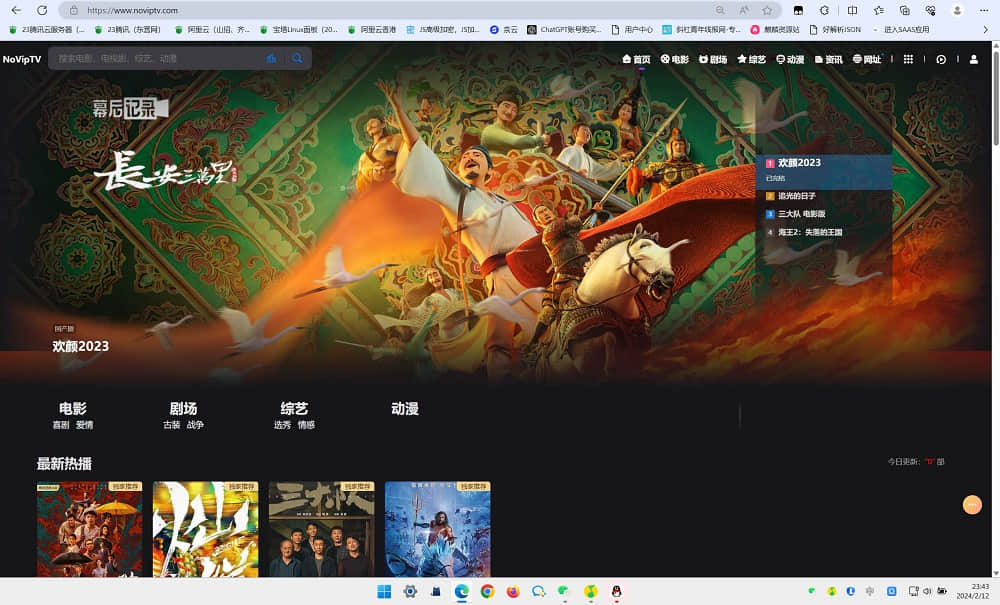This screenshot has width=1000, height=605.
Task: Open the 爱情 subcategory under 电影
Action: [x=85, y=425]
